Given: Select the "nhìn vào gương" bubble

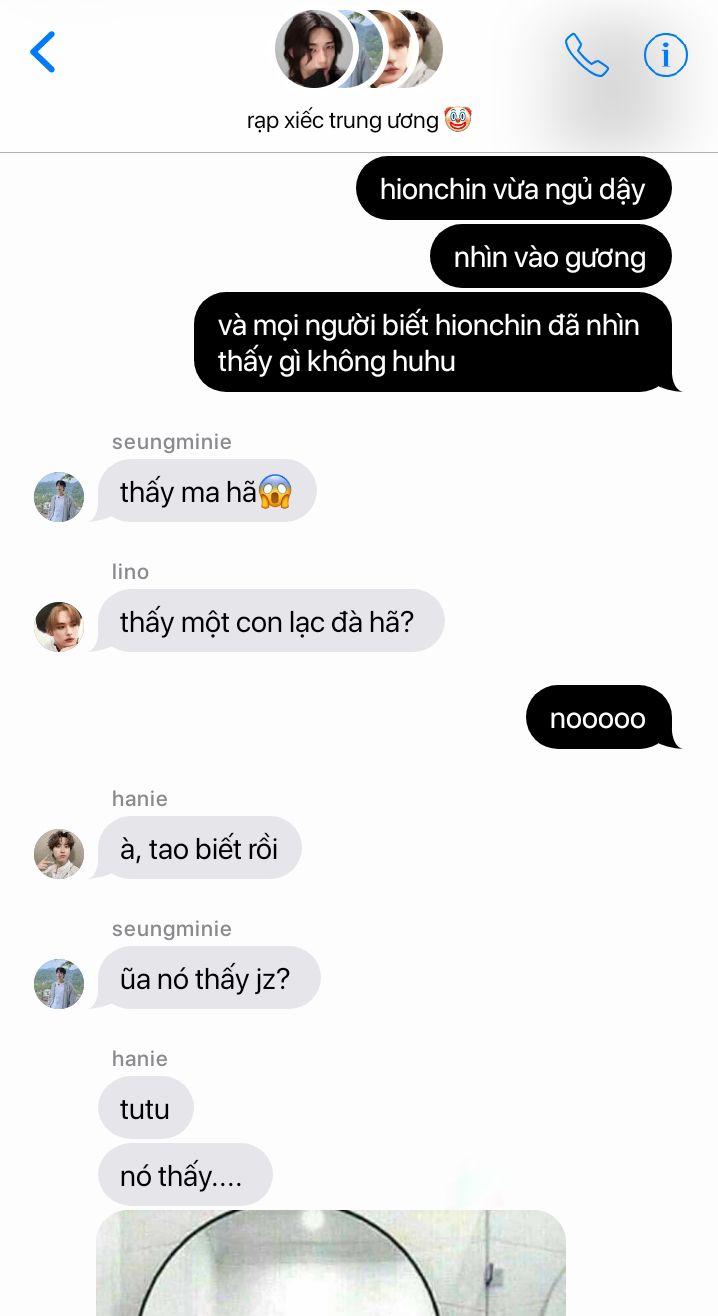Looking at the screenshot, I should (x=550, y=257).
